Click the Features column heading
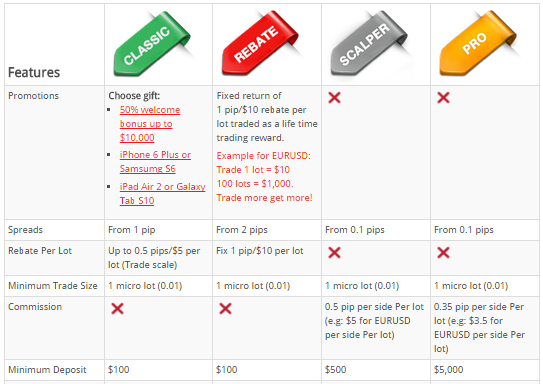The height and width of the screenshot is (384, 543). point(34,72)
